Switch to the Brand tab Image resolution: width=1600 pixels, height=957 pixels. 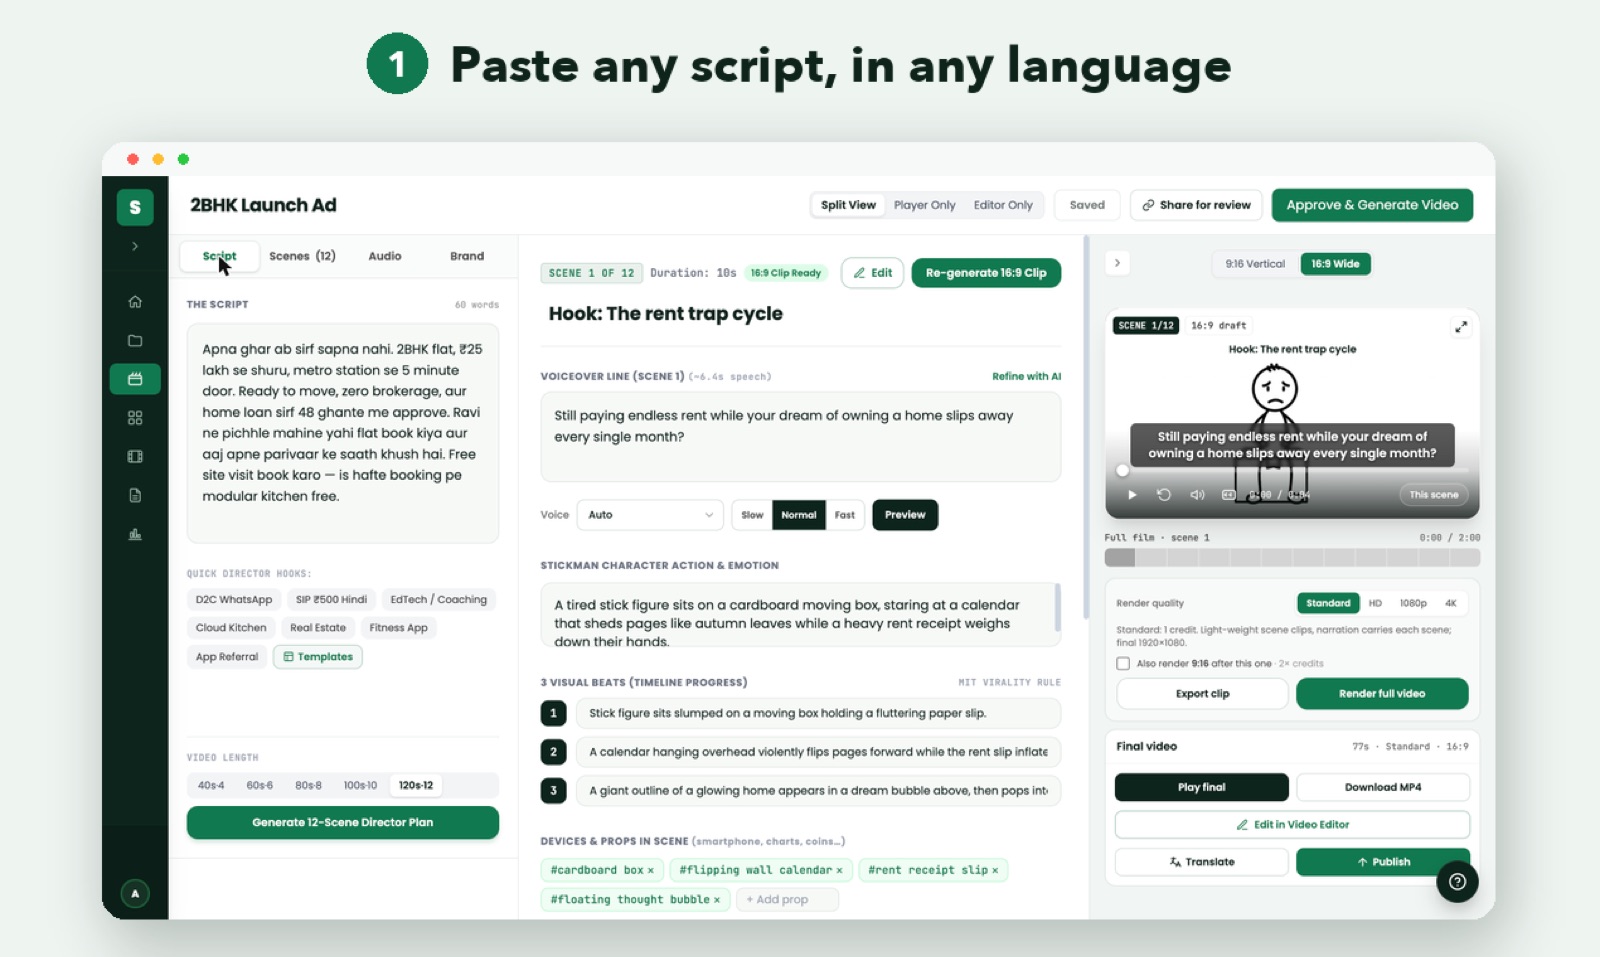click(467, 256)
